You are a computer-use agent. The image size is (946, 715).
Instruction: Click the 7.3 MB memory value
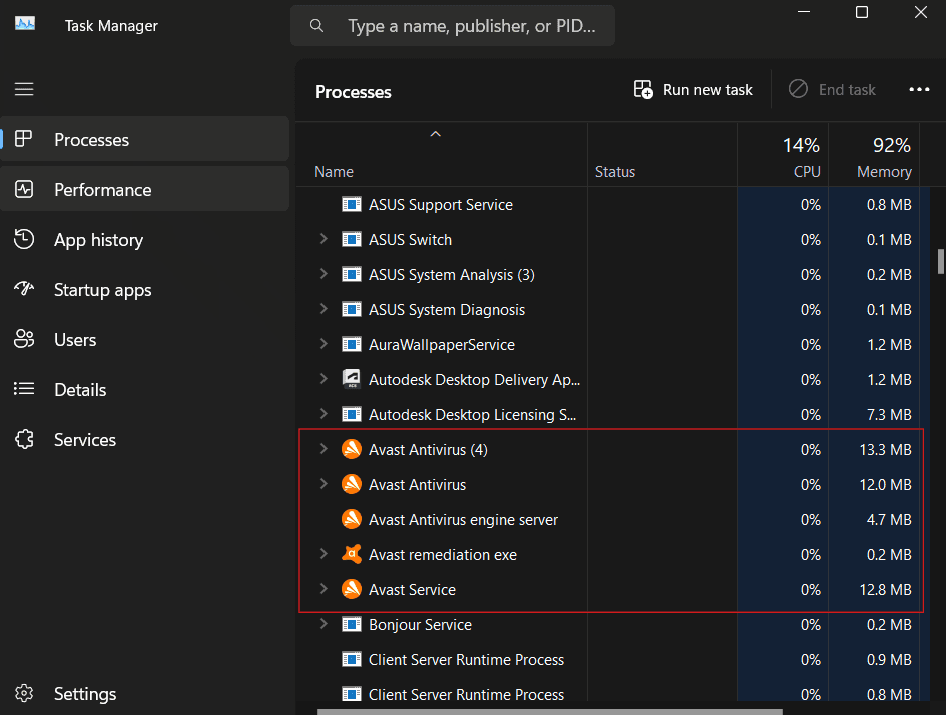[x=889, y=415]
